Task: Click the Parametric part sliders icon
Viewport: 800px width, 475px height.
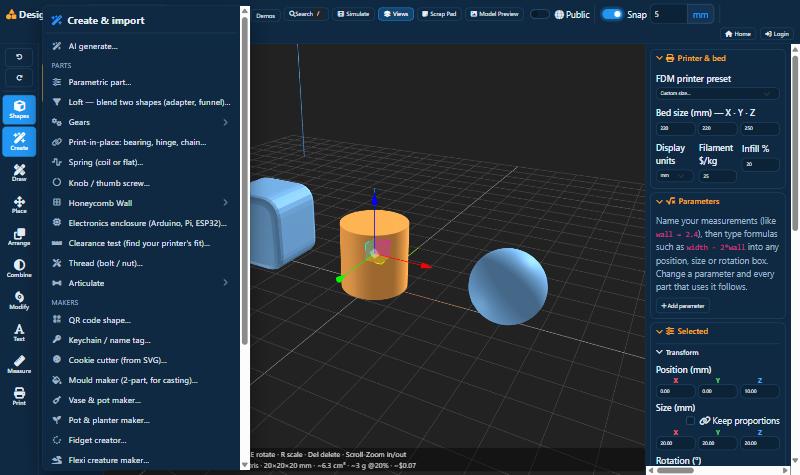Action: point(57,82)
